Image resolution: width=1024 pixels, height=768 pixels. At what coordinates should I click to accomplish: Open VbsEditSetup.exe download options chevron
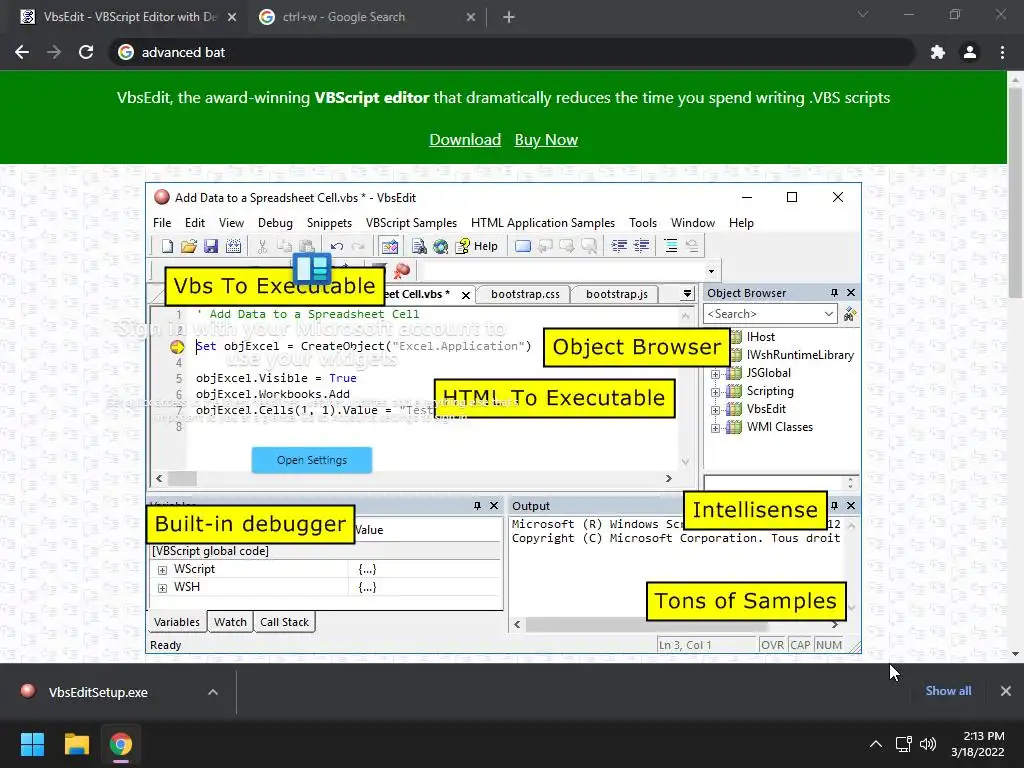213,692
